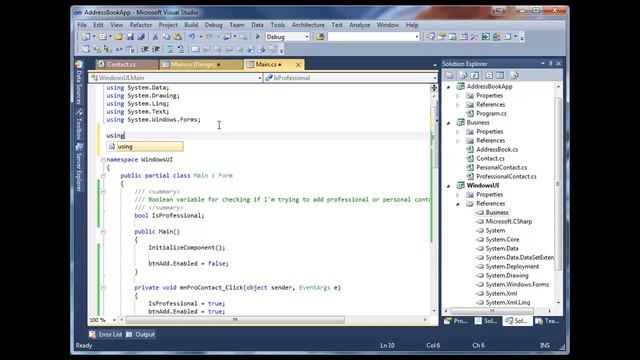Open the Architecture menu
Viewport: 640px width, 360px height.
pyautogui.click(x=308, y=25)
